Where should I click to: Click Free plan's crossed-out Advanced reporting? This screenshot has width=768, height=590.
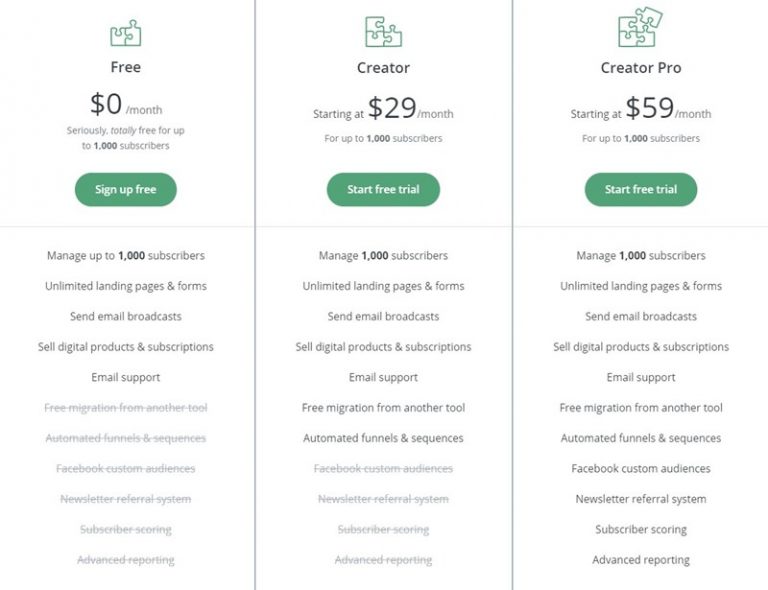tap(125, 560)
